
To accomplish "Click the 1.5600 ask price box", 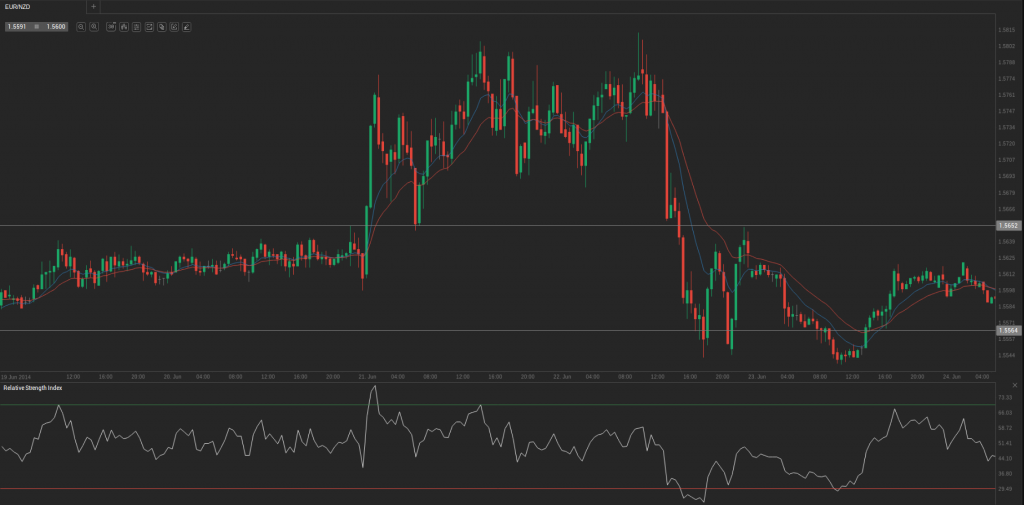I will 55,27.
